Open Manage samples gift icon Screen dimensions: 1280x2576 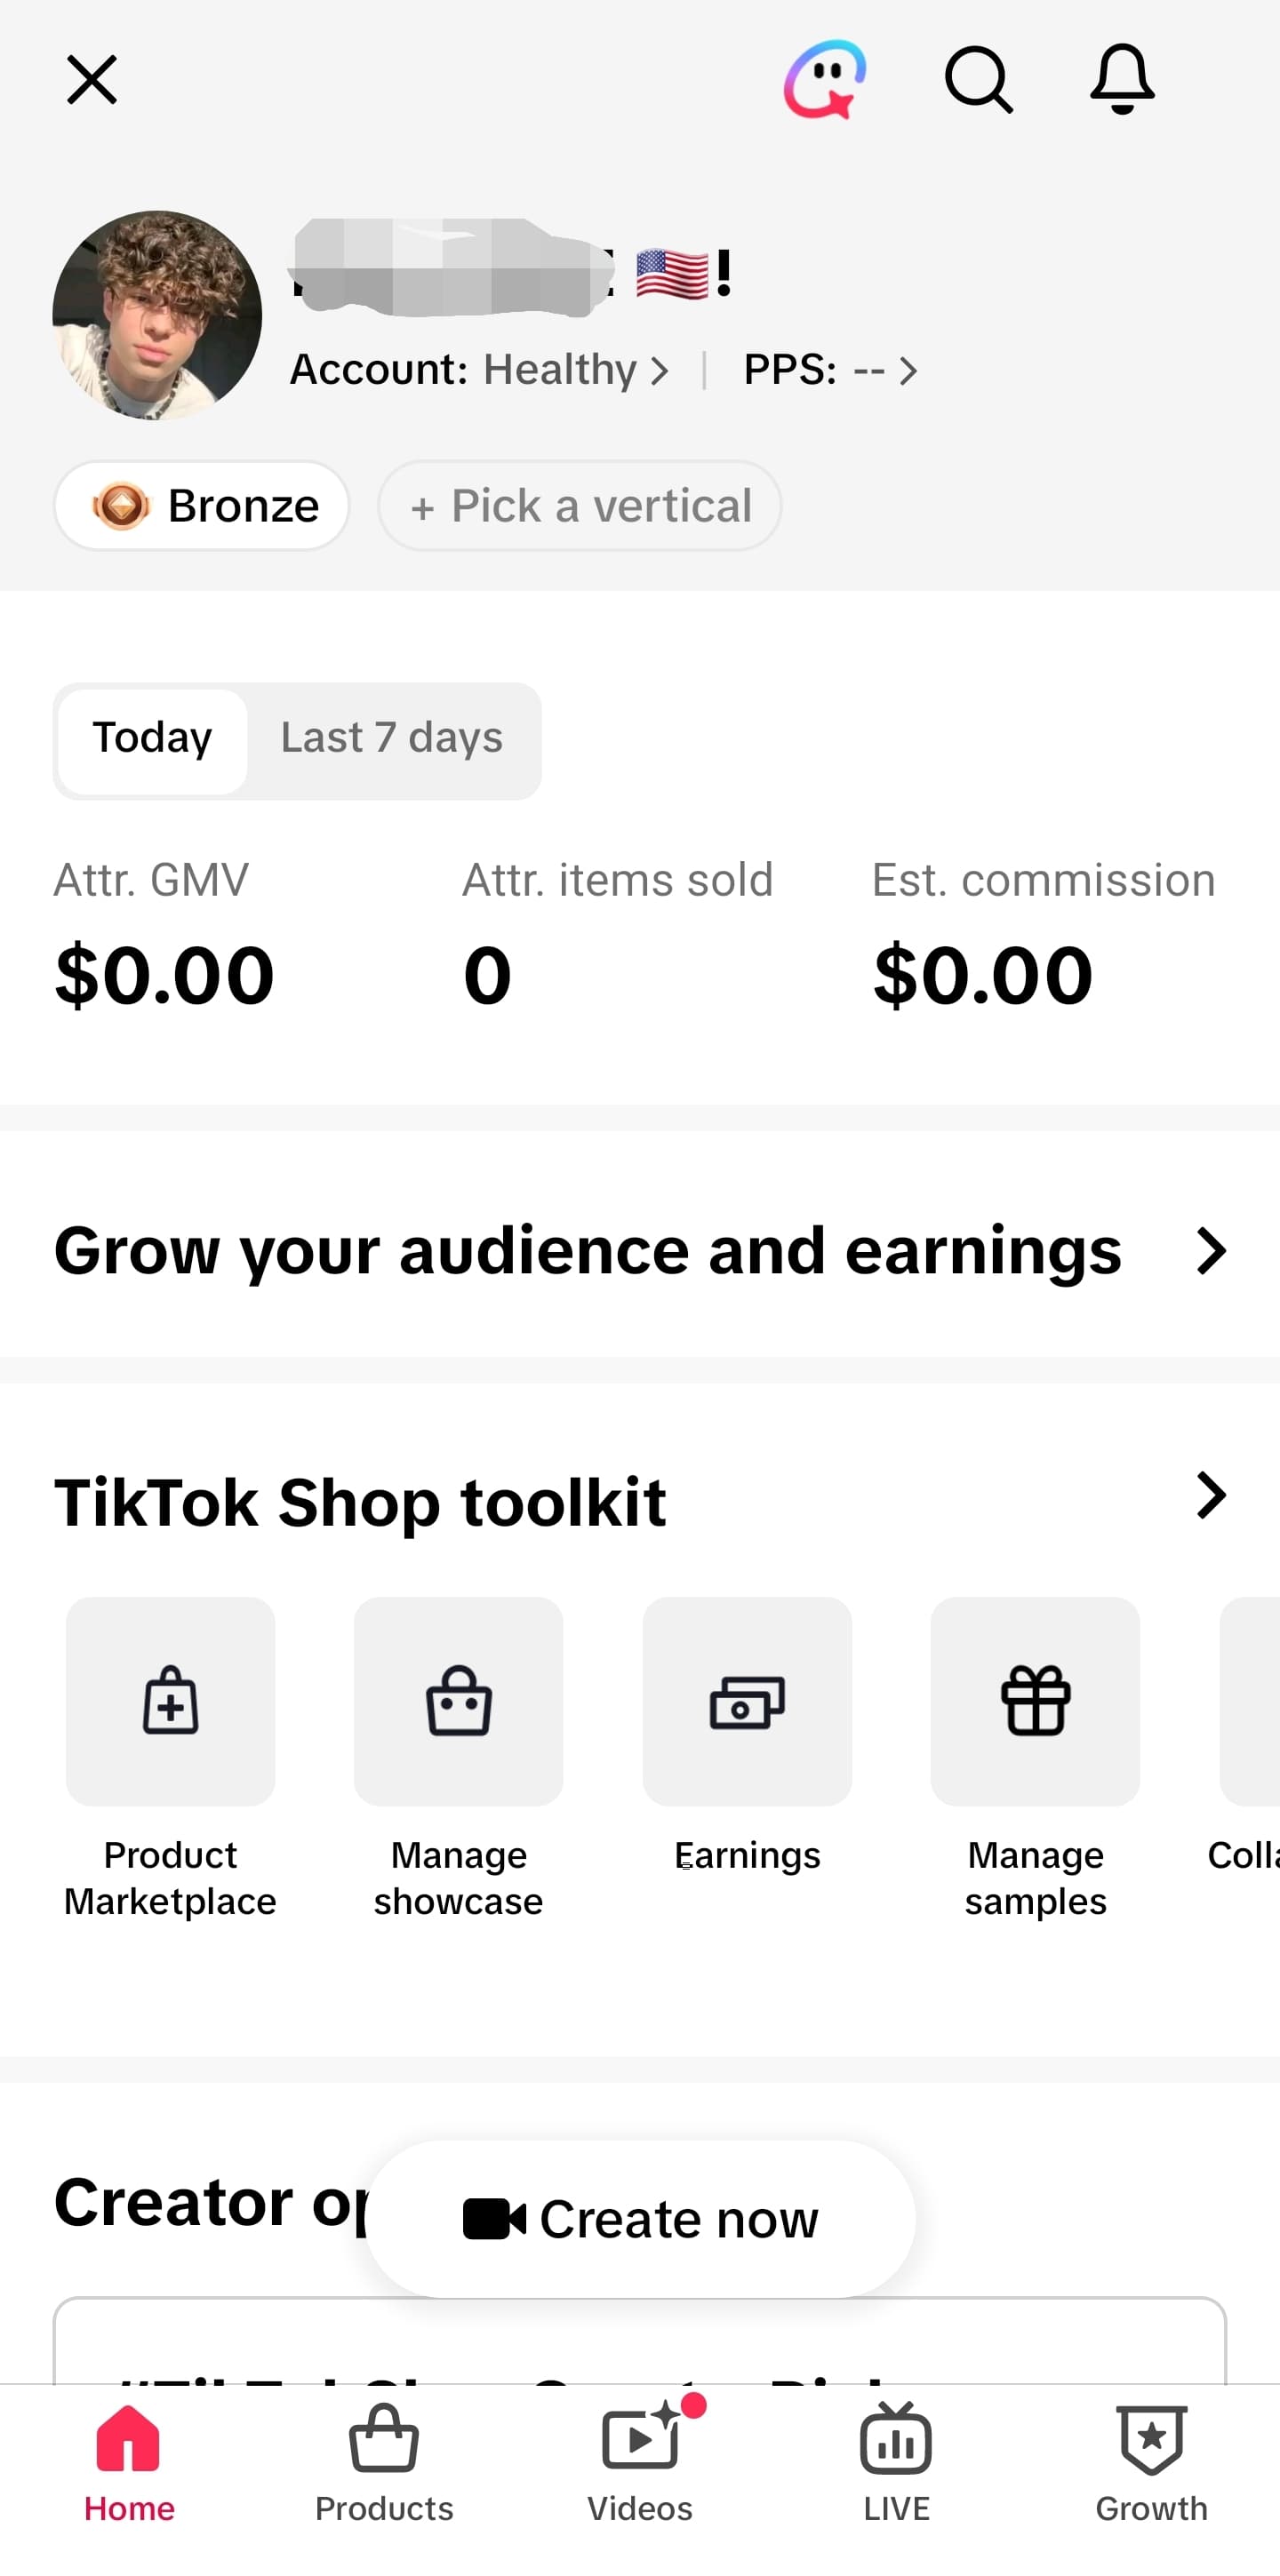tap(1035, 1701)
